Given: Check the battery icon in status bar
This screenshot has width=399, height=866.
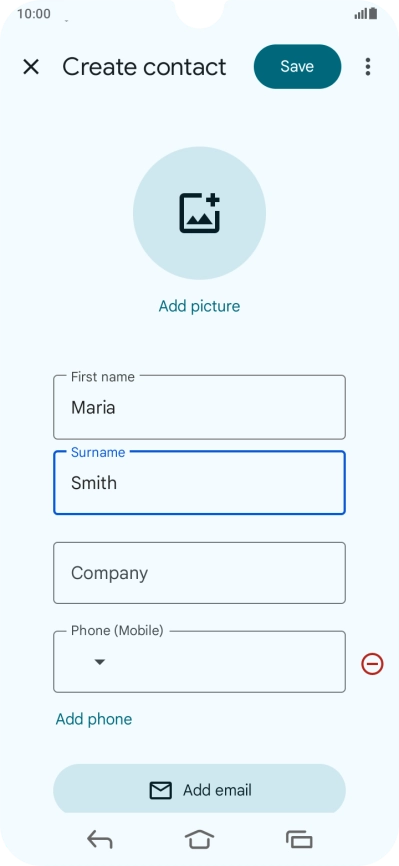Looking at the screenshot, I should pos(374,13).
